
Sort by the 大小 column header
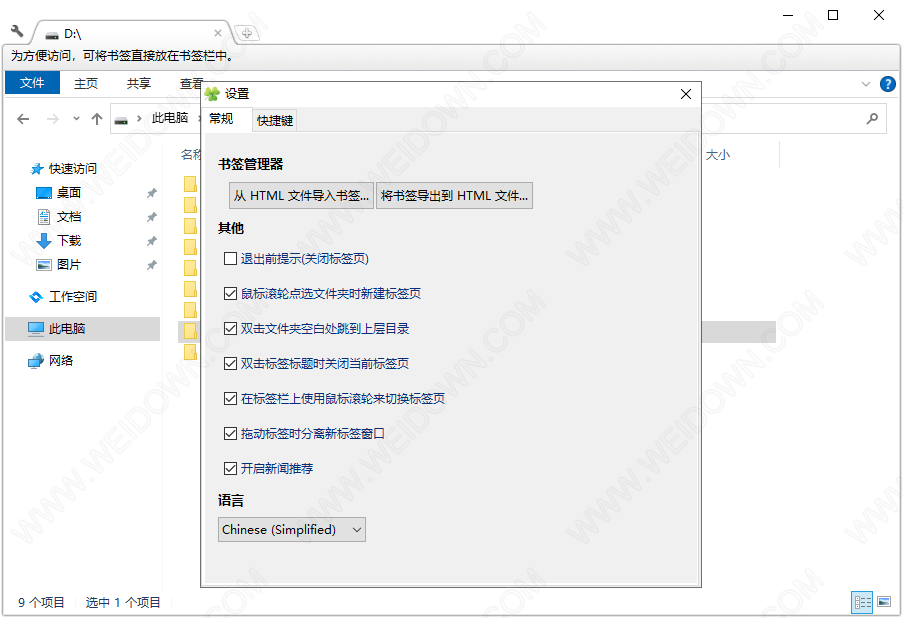tap(718, 155)
